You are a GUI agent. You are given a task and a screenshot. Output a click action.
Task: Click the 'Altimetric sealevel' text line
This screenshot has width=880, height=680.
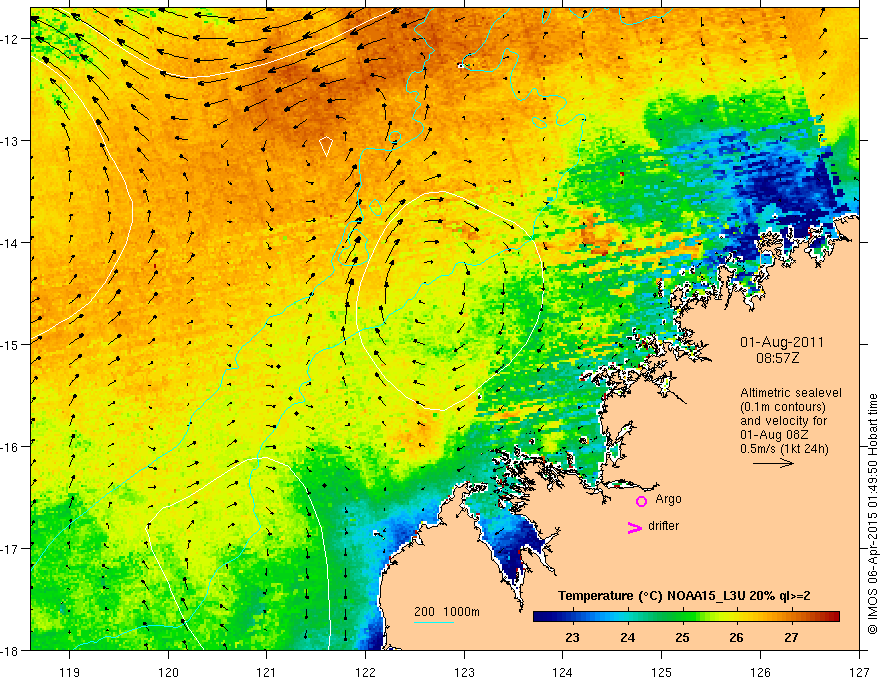(x=791, y=393)
